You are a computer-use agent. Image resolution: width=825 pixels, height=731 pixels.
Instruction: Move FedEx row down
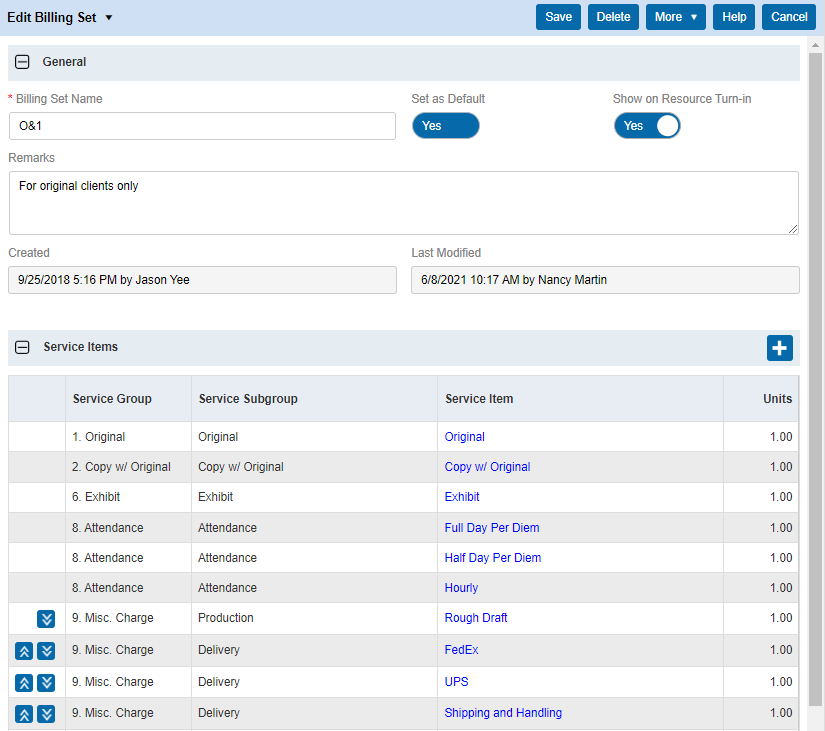(x=46, y=651)
